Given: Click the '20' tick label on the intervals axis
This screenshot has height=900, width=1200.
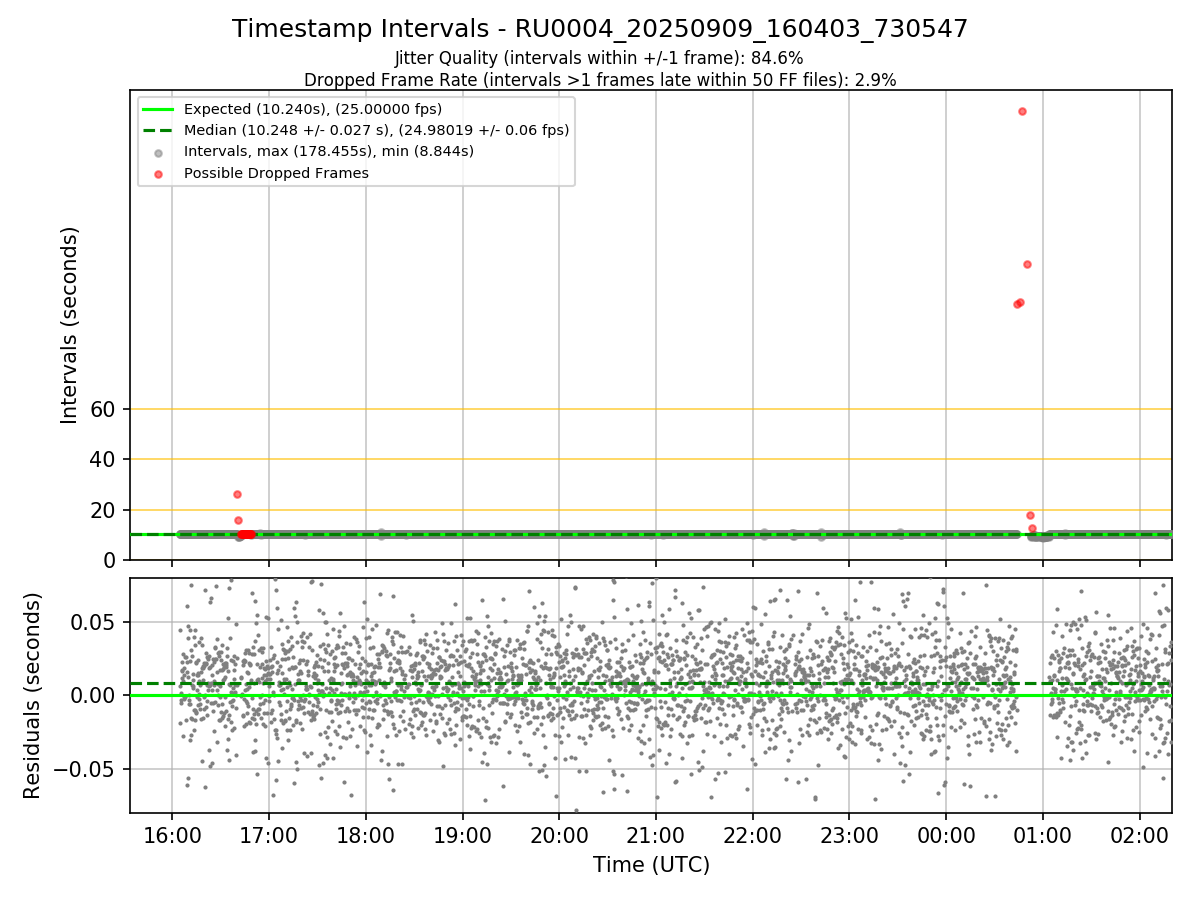Looking at the screenshot, I should tap(105, 510).
